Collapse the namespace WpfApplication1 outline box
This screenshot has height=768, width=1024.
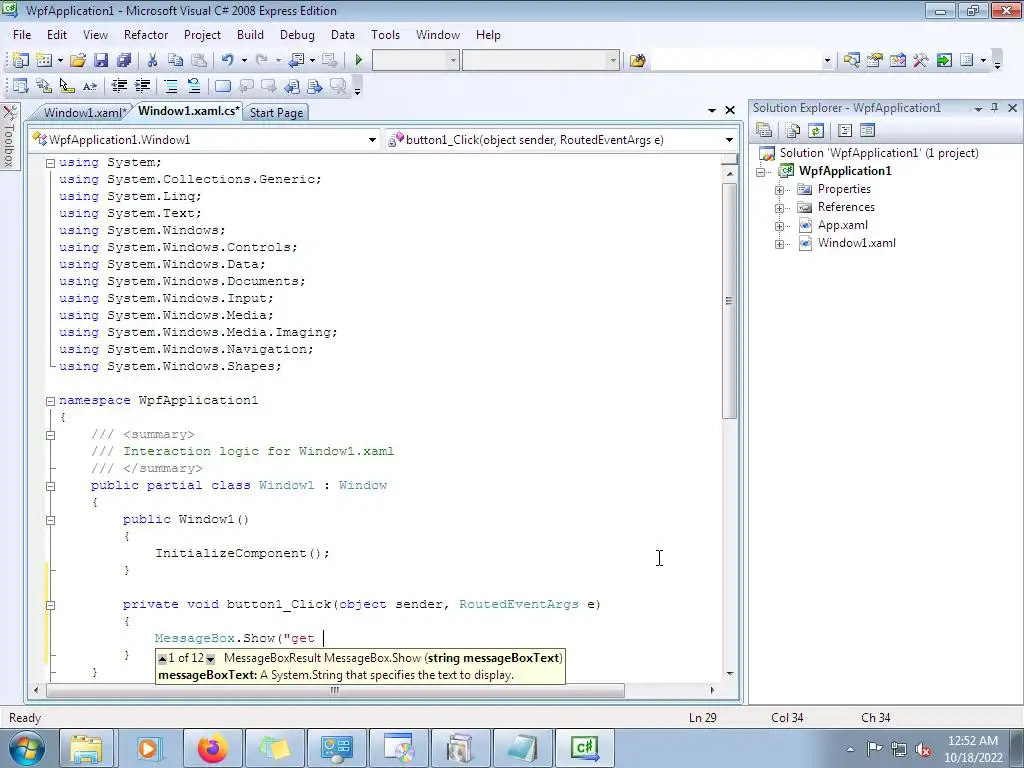pos(50,401)
